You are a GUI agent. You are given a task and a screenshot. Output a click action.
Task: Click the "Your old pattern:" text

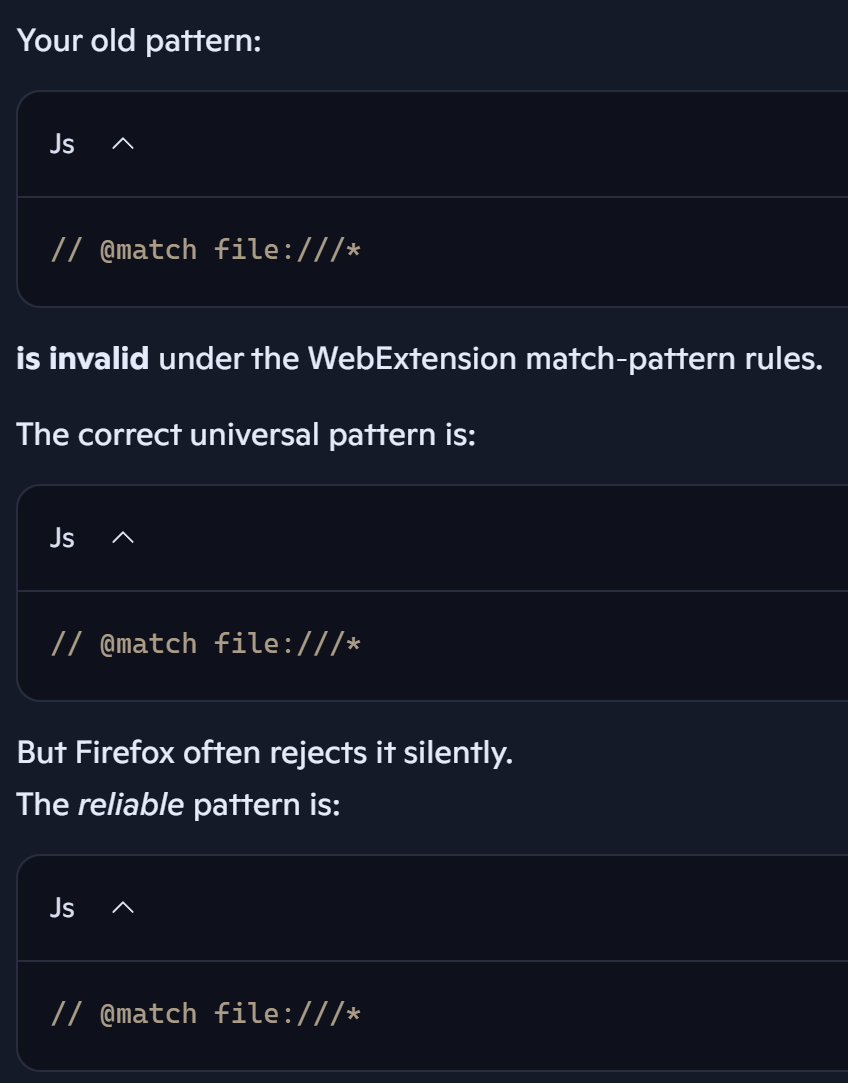coord(139,41)
